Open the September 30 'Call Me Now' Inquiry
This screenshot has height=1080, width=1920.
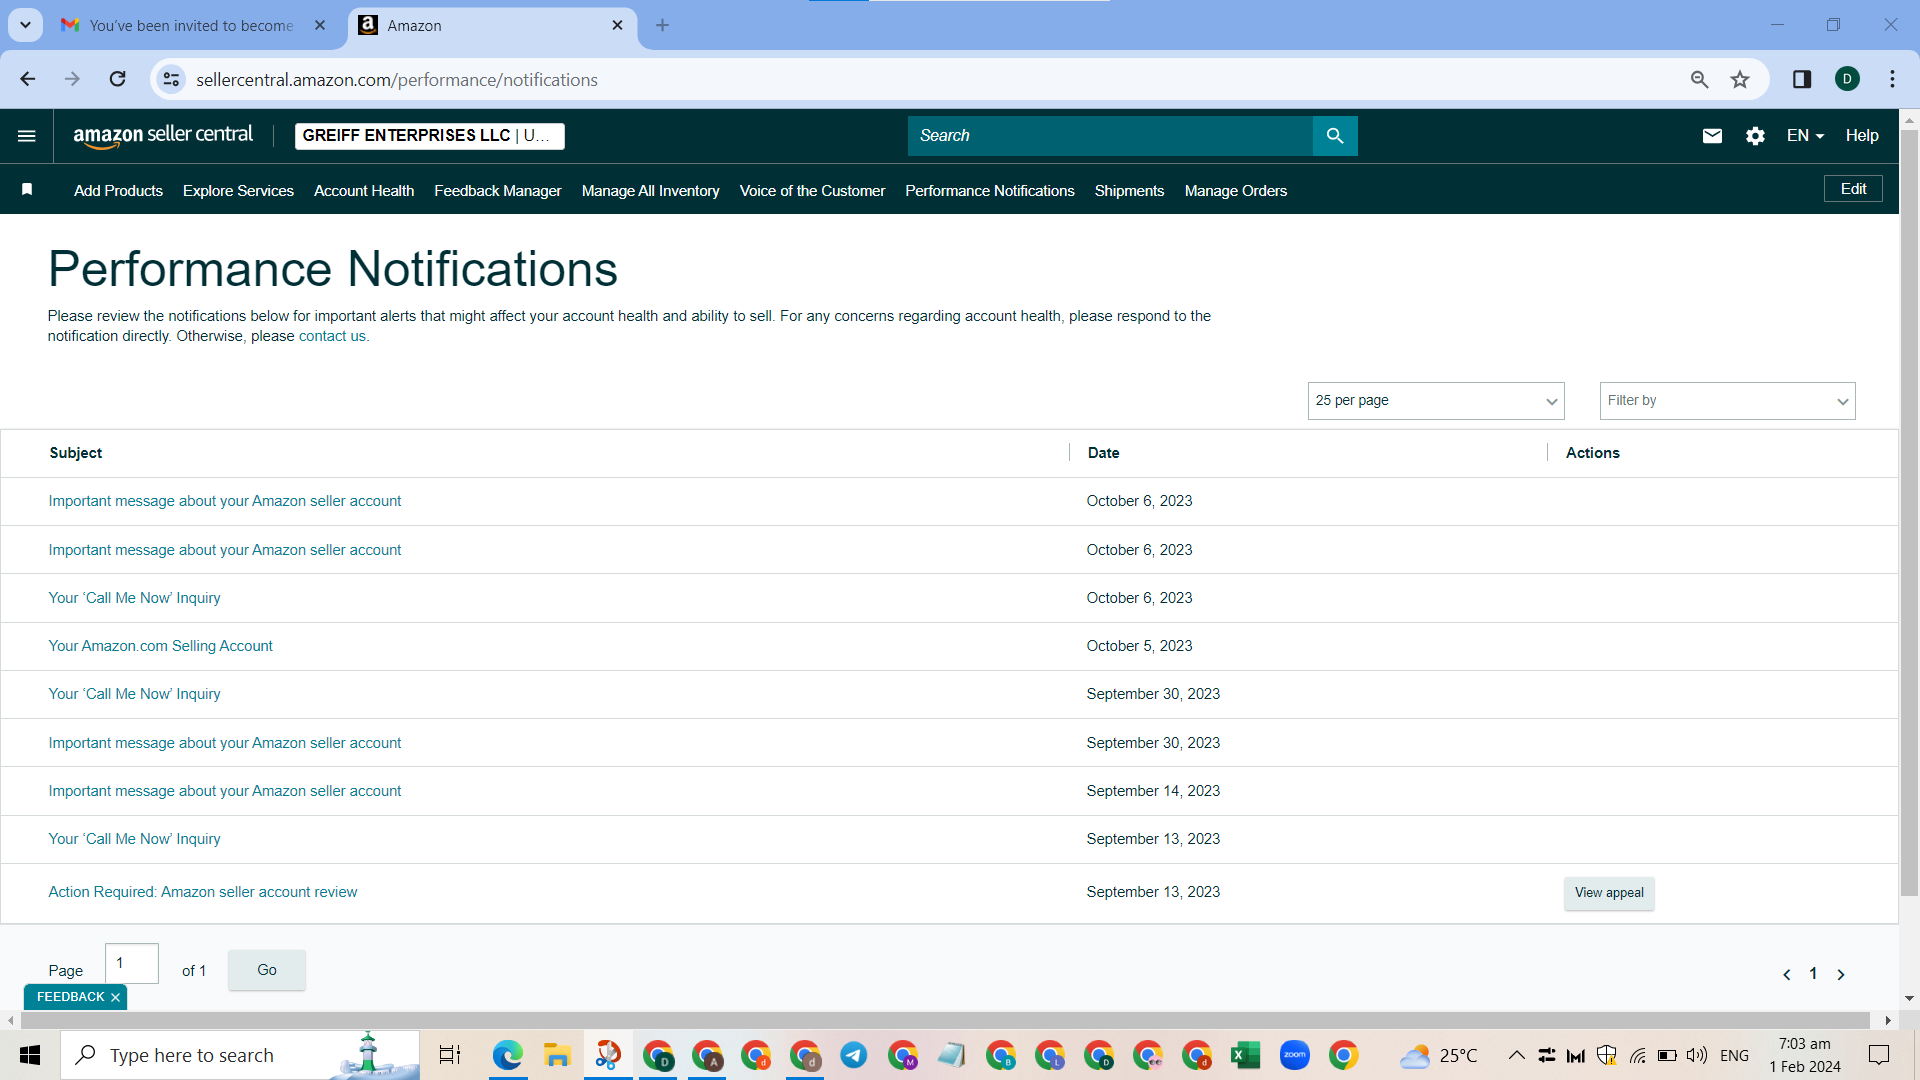click(x=134, y=694)
